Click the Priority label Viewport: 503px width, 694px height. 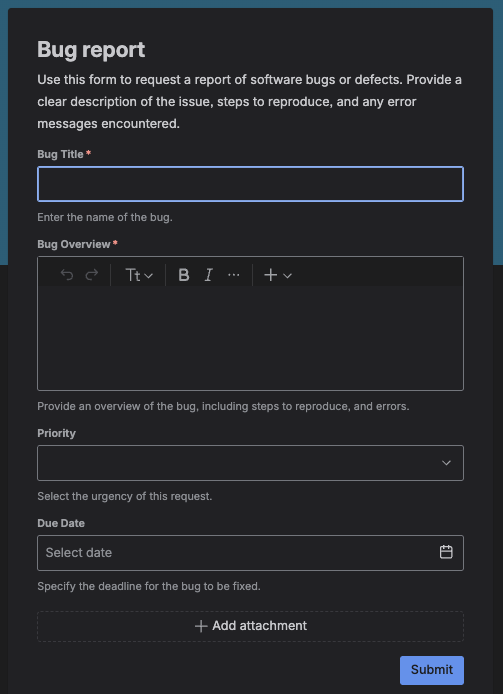pos(56,433)
